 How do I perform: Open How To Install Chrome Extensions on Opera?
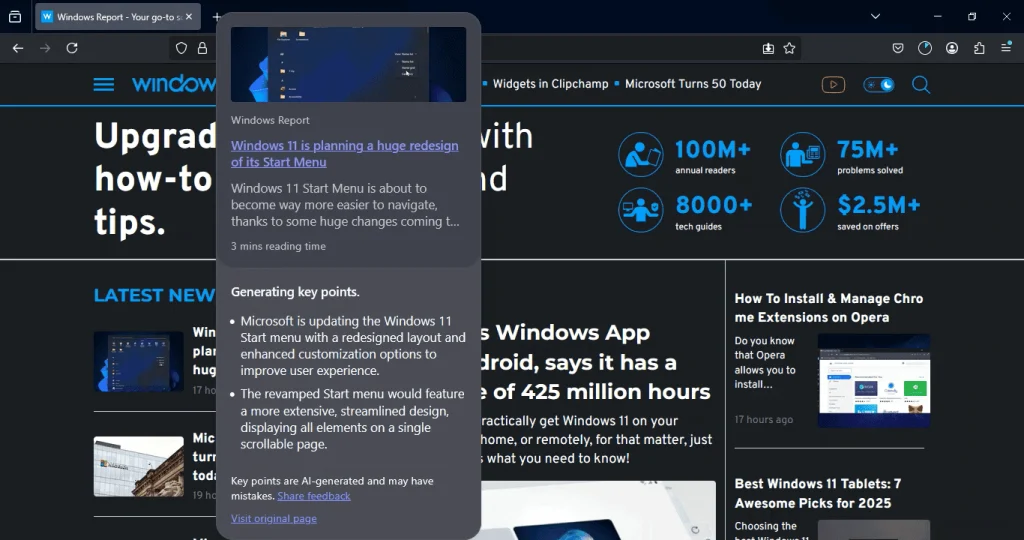(829, 308)
